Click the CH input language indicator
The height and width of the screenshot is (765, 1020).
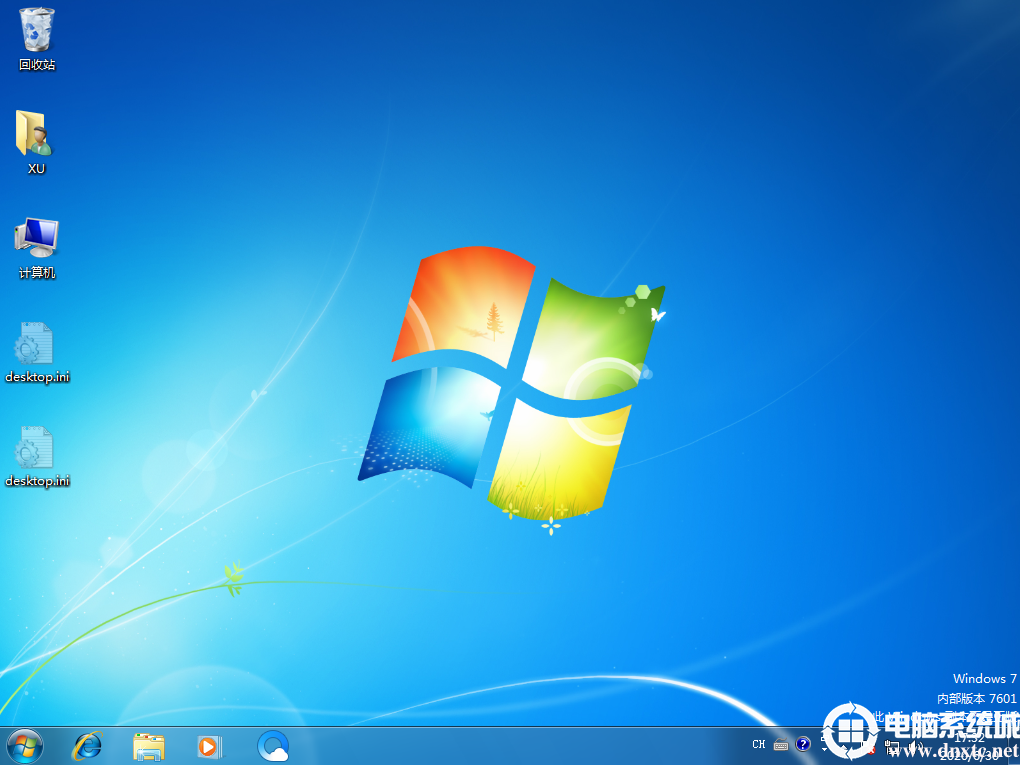(x=758, y=744)
